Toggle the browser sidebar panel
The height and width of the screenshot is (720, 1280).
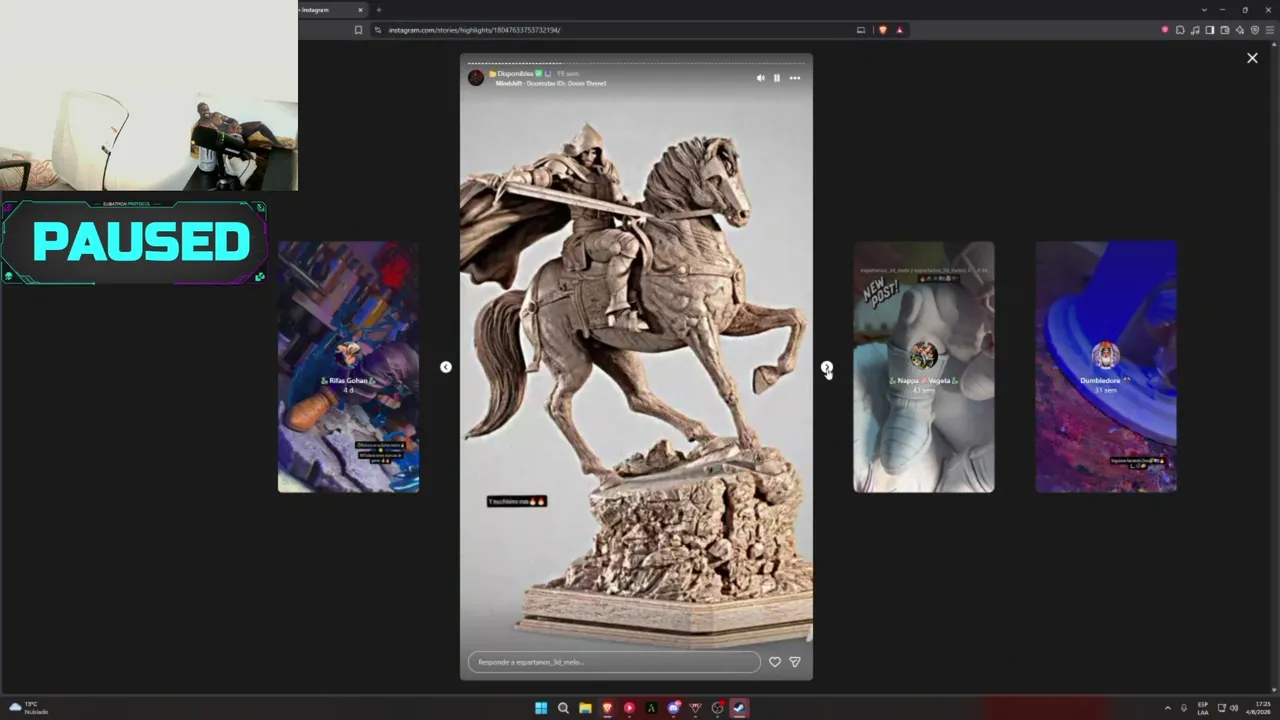pos(1210,30)
